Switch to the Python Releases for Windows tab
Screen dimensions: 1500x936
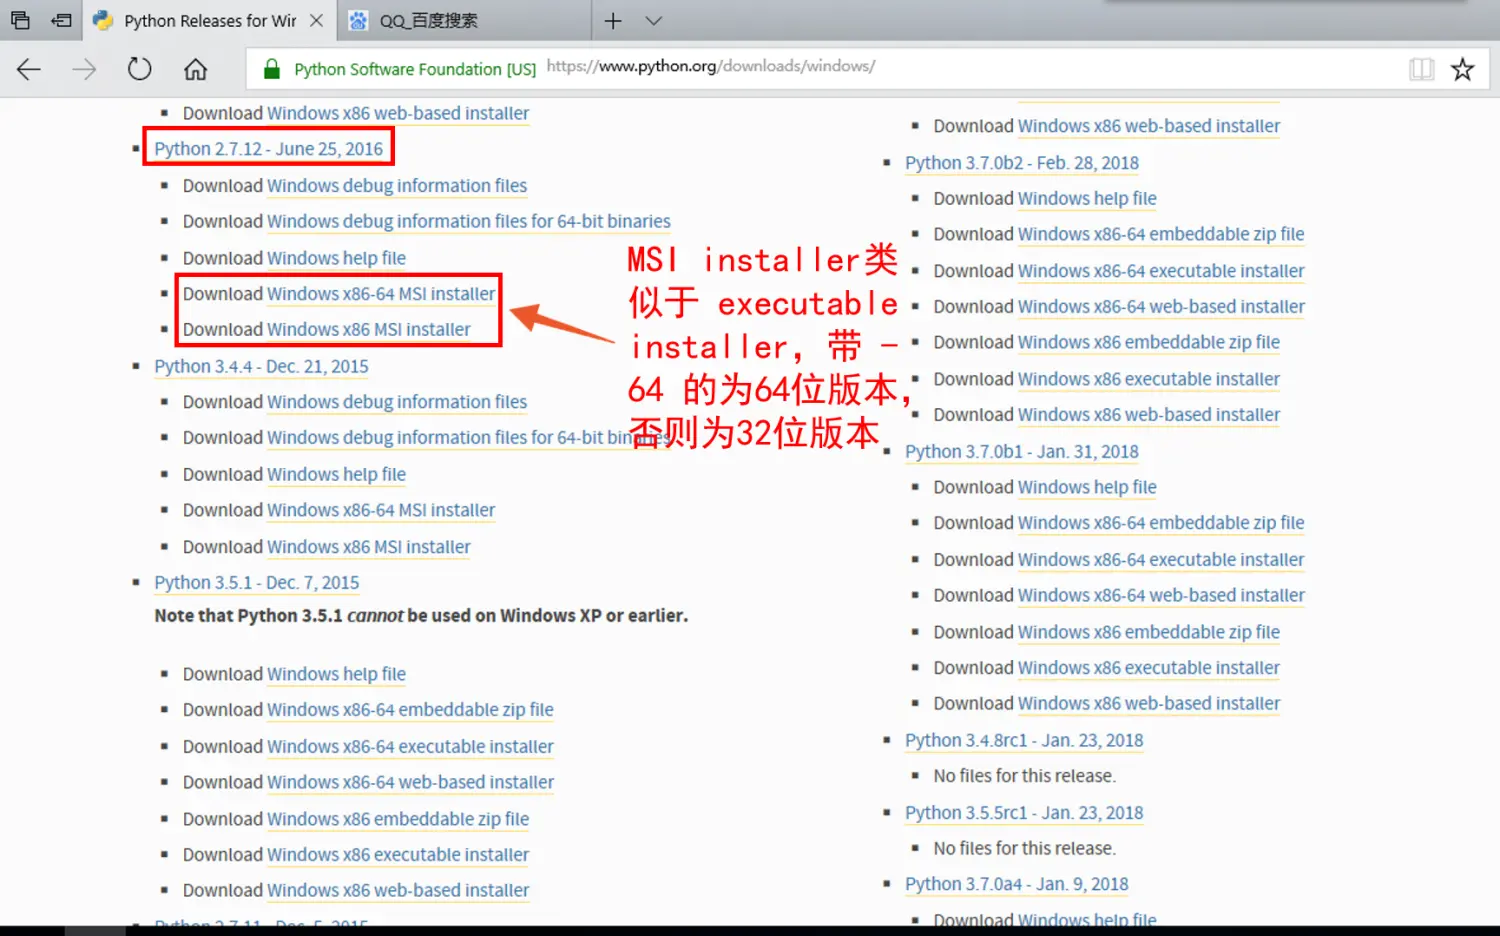(x=210, y=21)
